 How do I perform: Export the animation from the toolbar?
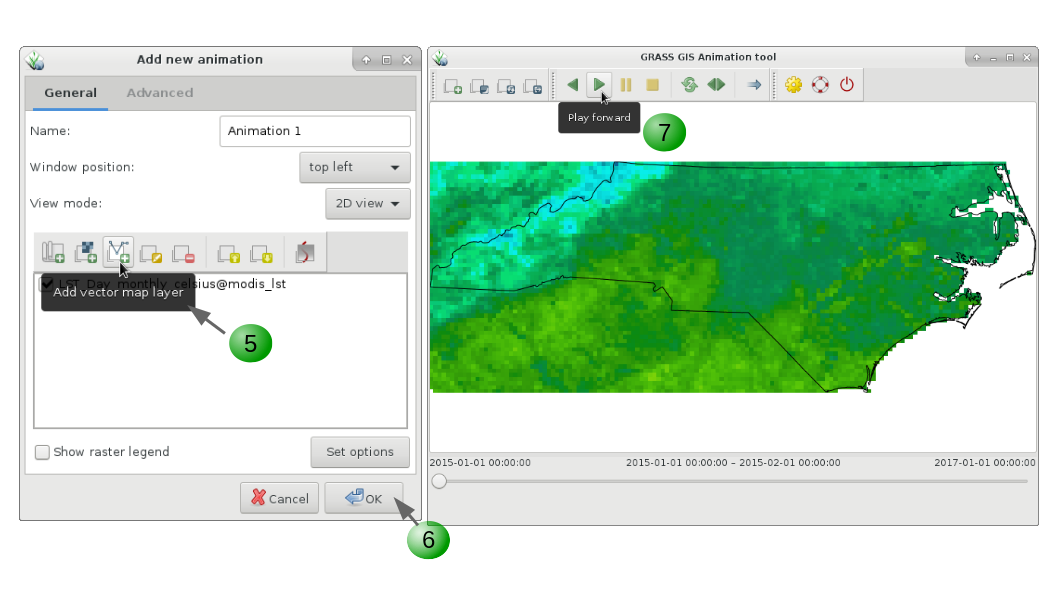[533, 86]
